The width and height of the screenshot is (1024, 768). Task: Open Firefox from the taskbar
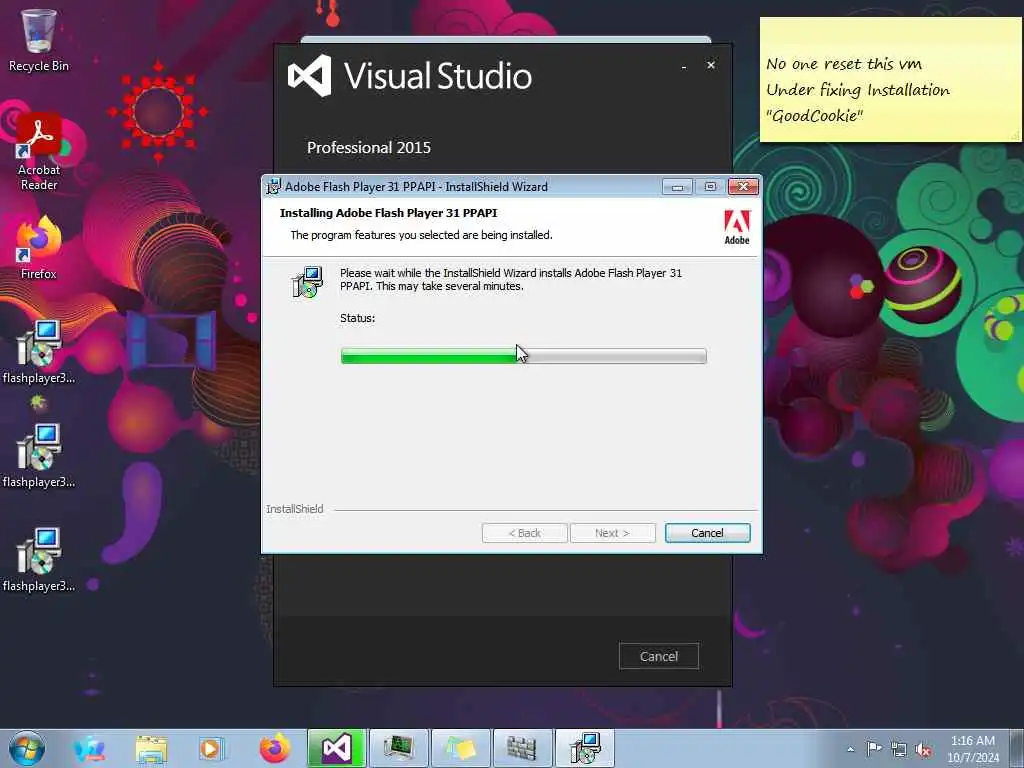click(x=274, y=749)
